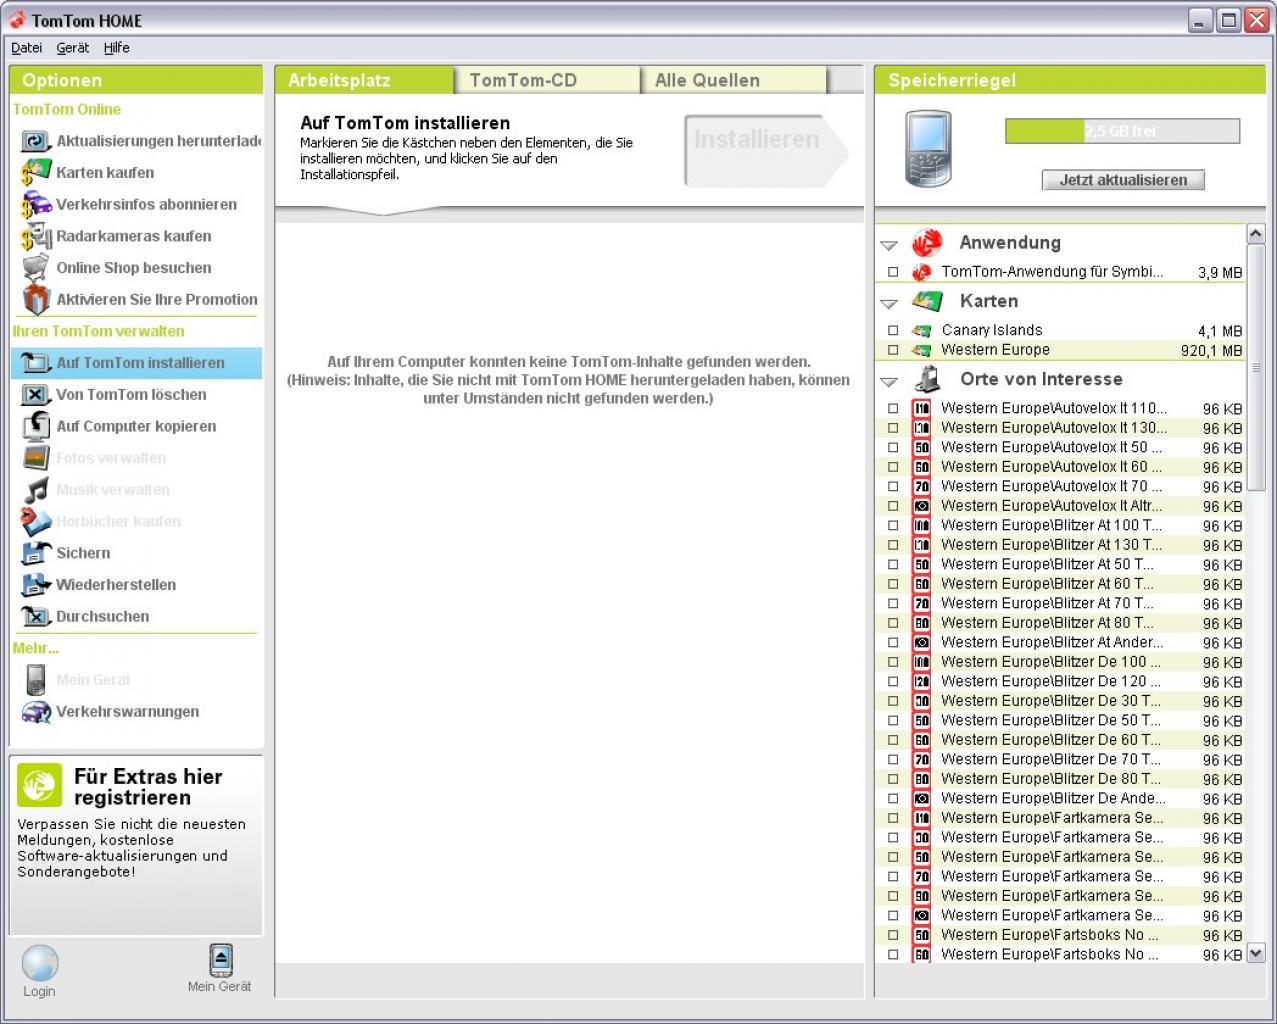Click the Durchsuchen browse icon

click(36, 617)
